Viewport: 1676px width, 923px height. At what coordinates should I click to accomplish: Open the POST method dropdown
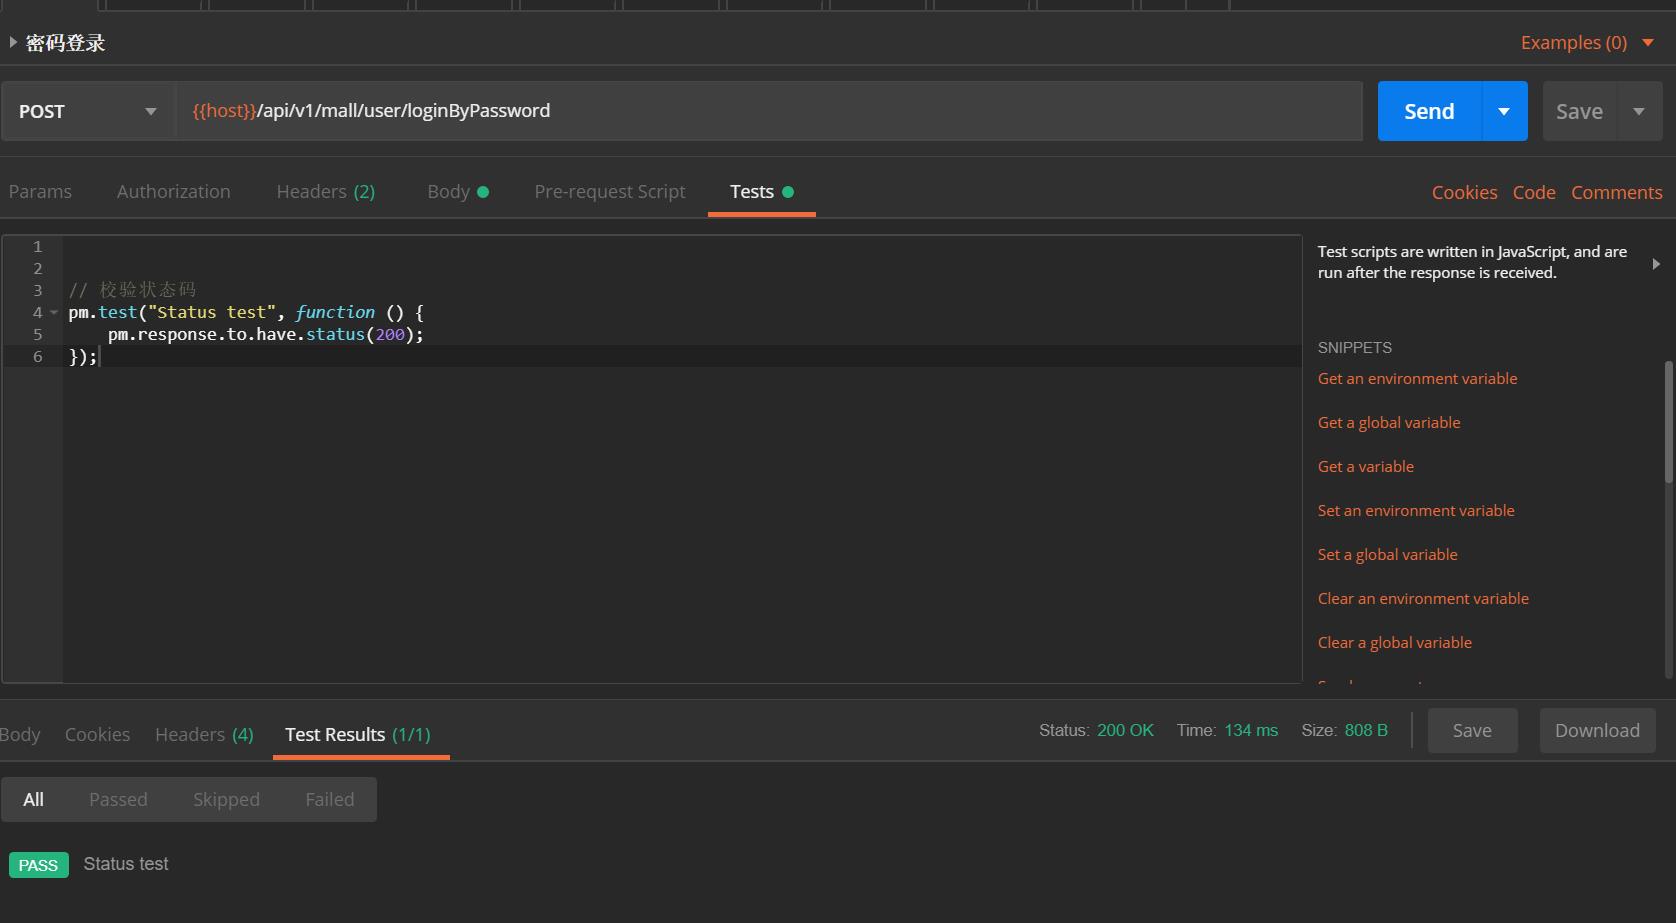click(x=88, y=111)
